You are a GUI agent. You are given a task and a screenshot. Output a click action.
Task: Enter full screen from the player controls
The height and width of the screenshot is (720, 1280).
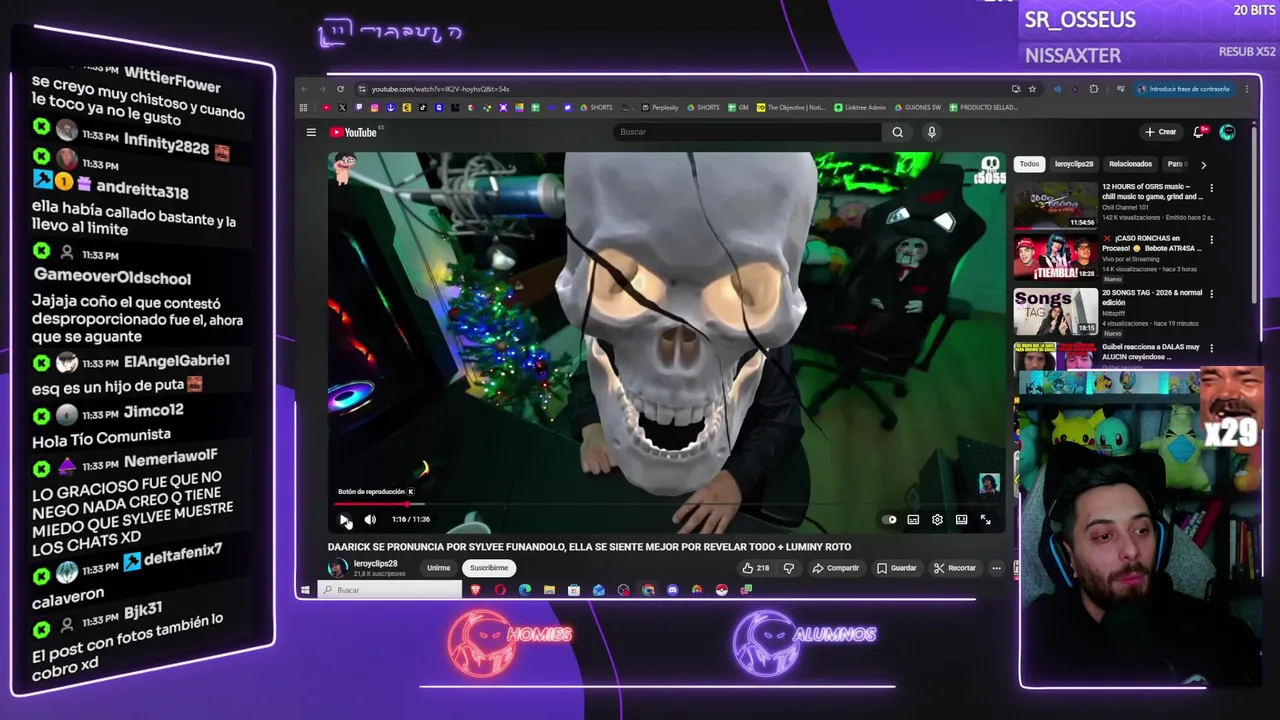point(985,520)
